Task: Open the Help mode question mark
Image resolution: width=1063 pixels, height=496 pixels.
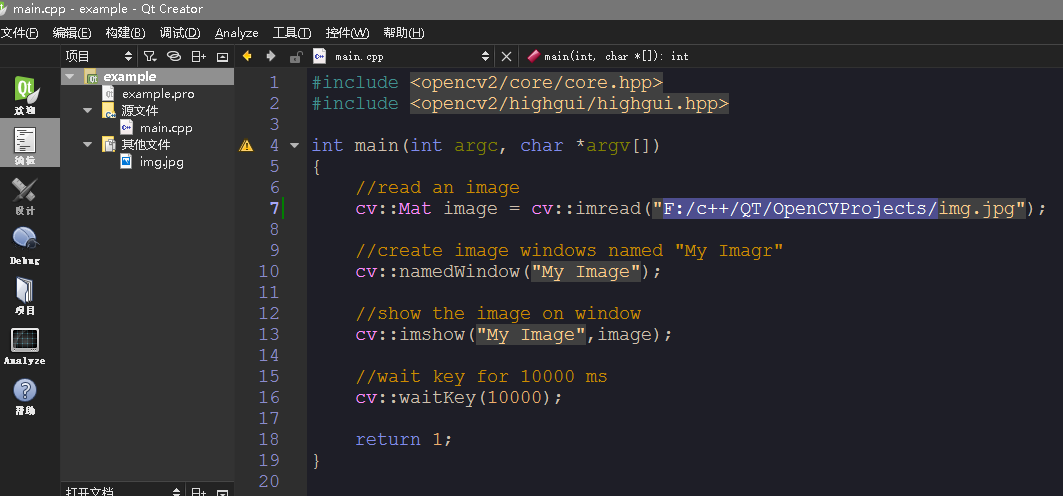Action: [x=24, y=396]
